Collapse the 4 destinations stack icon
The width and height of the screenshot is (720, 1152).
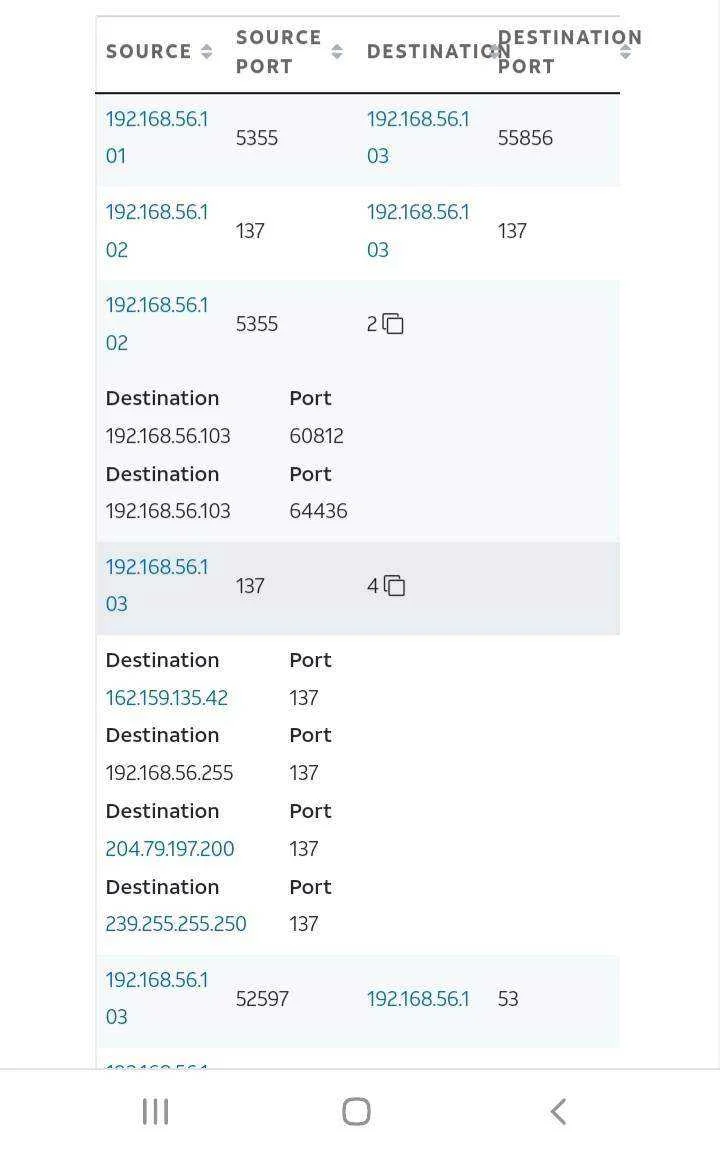pos(395,586)
